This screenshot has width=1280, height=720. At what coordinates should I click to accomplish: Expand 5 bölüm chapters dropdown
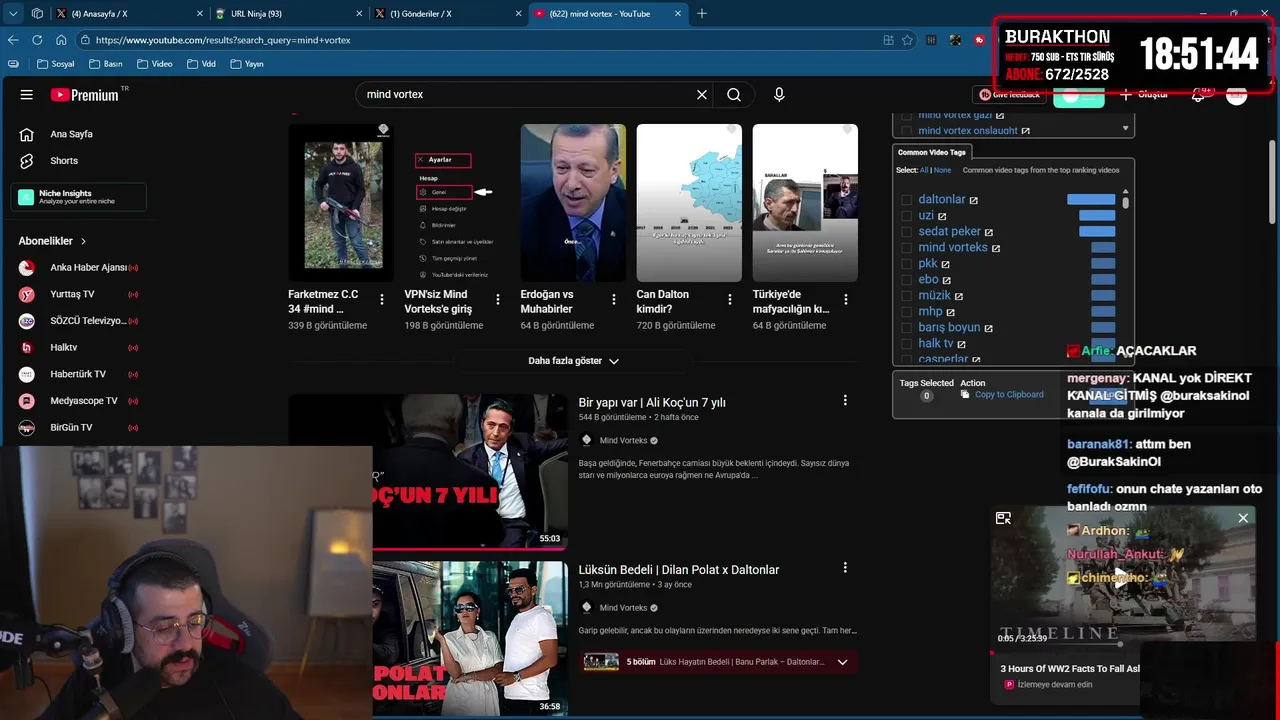coord(842,662)
